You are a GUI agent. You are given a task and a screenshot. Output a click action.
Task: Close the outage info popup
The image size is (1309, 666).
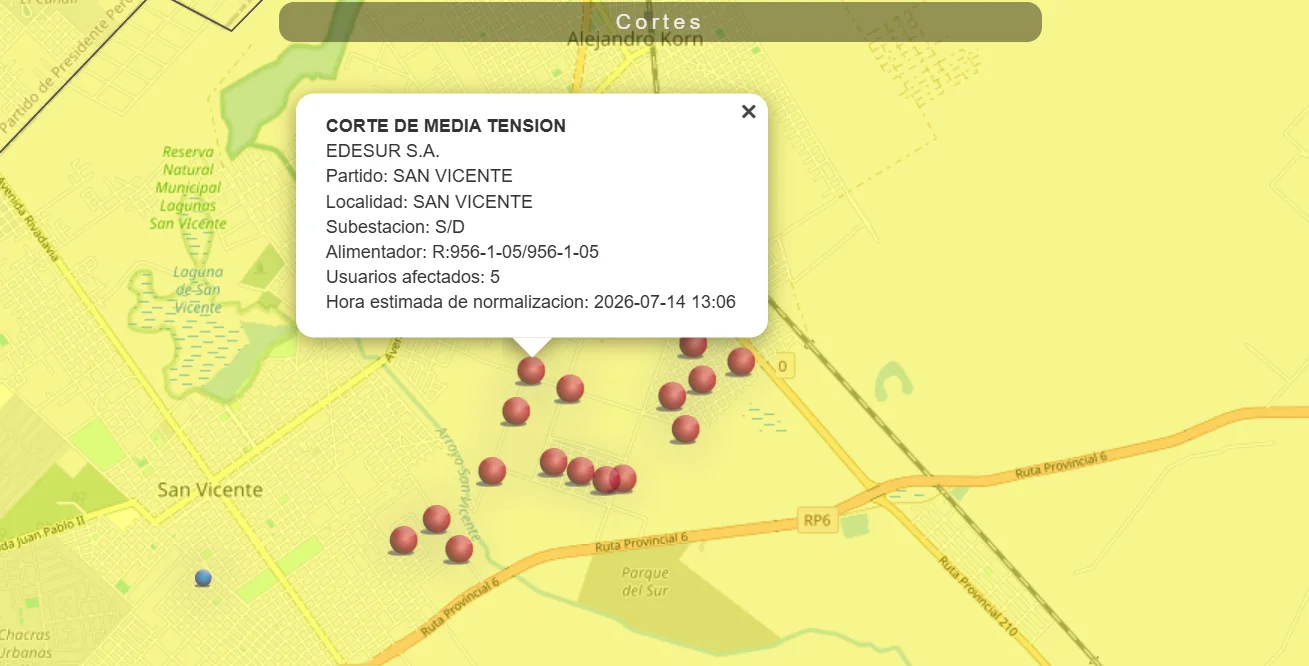coord(748,112)
